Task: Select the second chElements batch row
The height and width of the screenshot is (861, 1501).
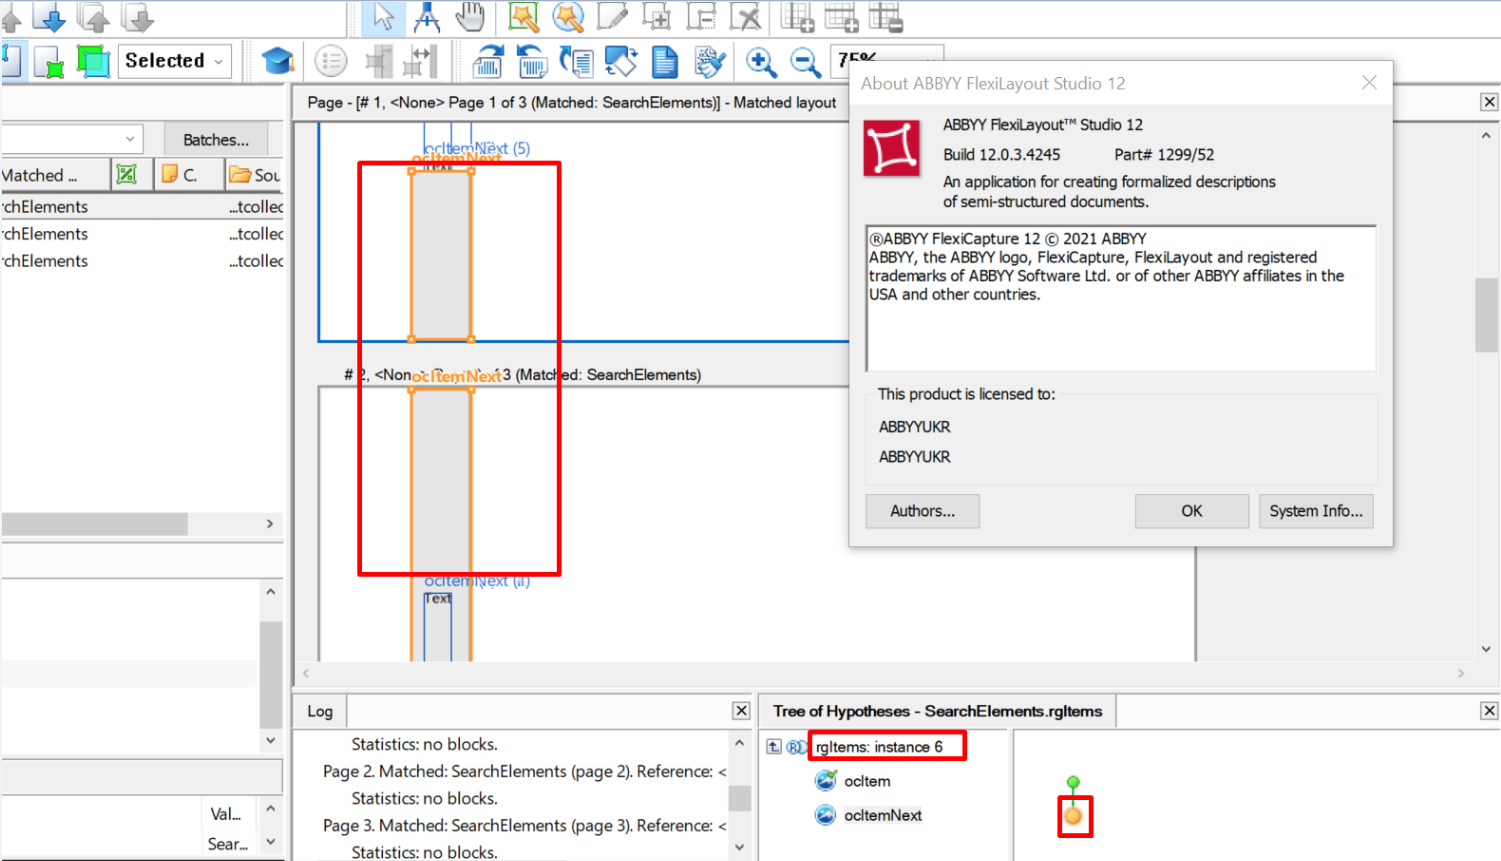Action: tap(142, 234)
